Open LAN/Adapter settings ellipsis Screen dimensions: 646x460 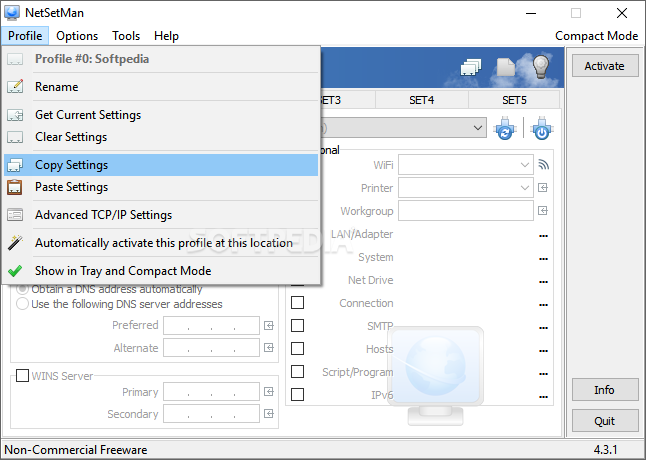[x=543, y=236]
